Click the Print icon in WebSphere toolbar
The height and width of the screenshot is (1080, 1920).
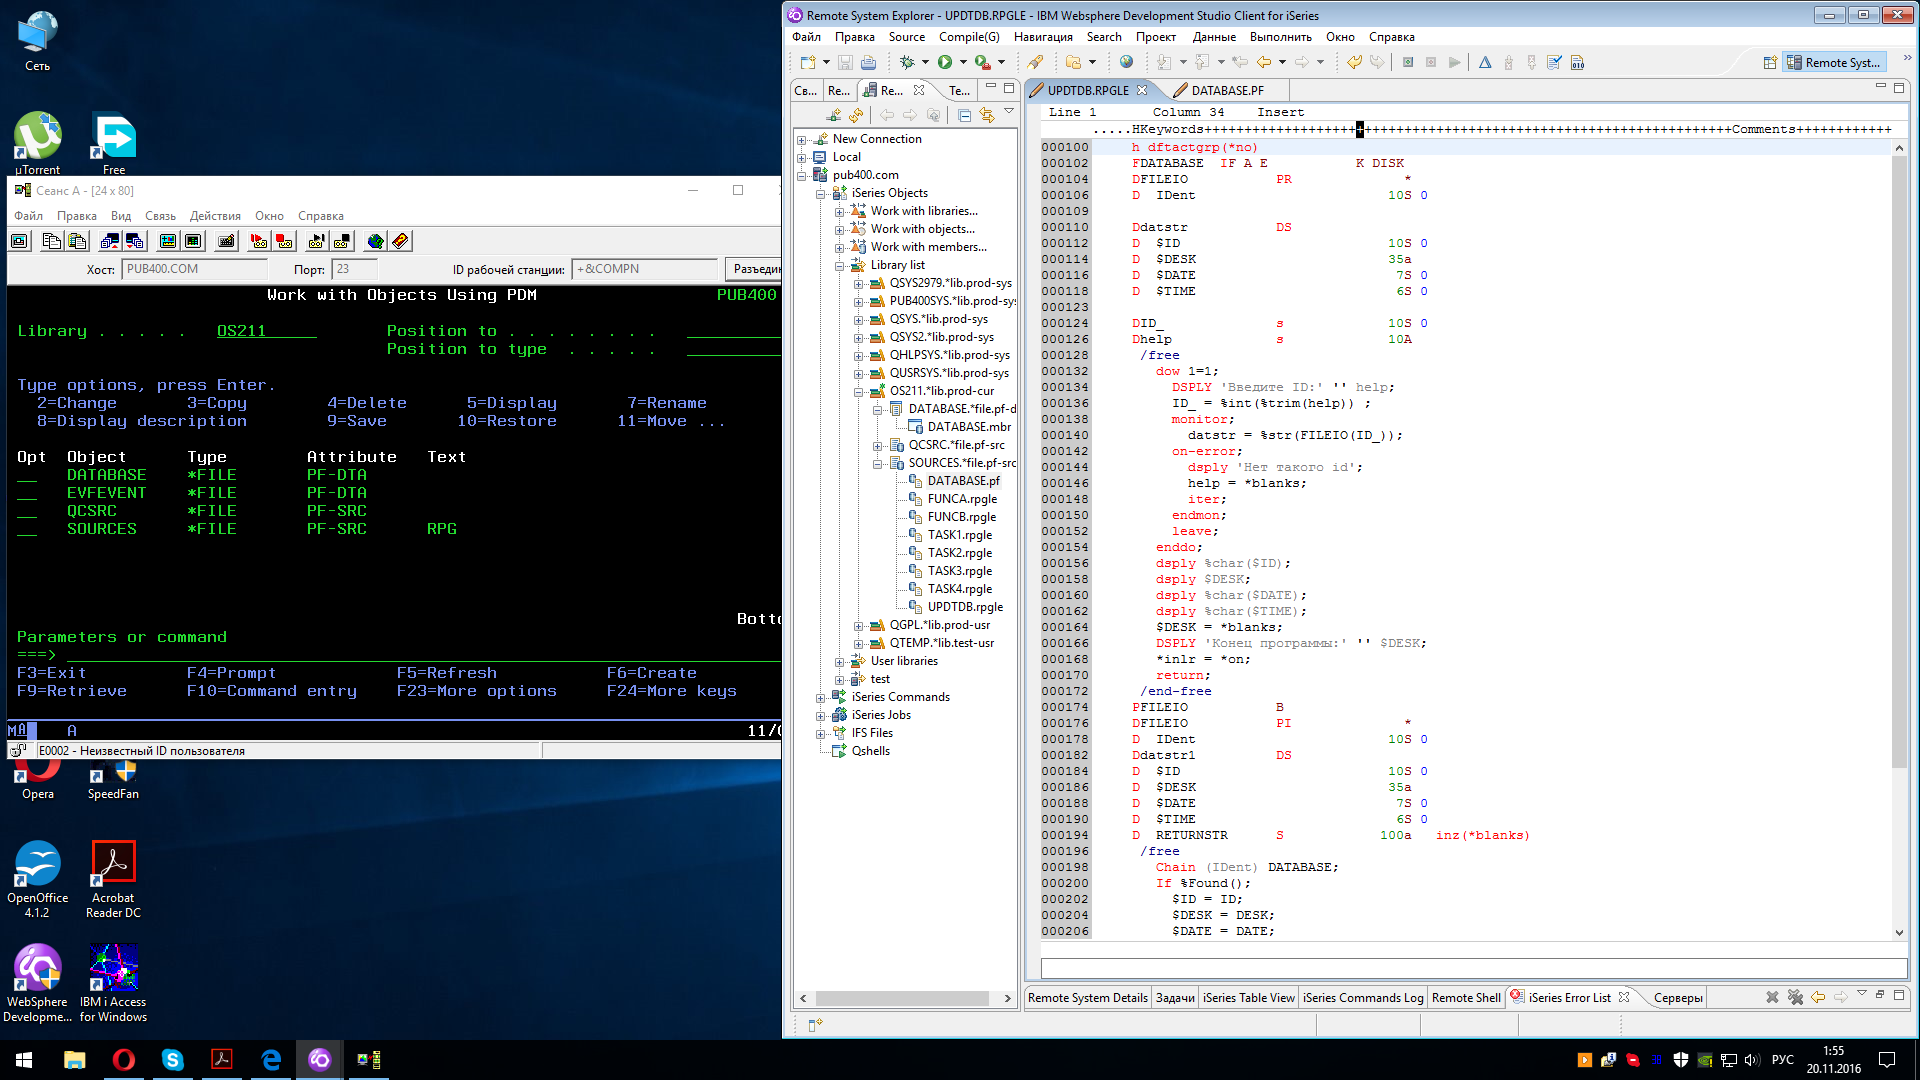click(868, 62)
